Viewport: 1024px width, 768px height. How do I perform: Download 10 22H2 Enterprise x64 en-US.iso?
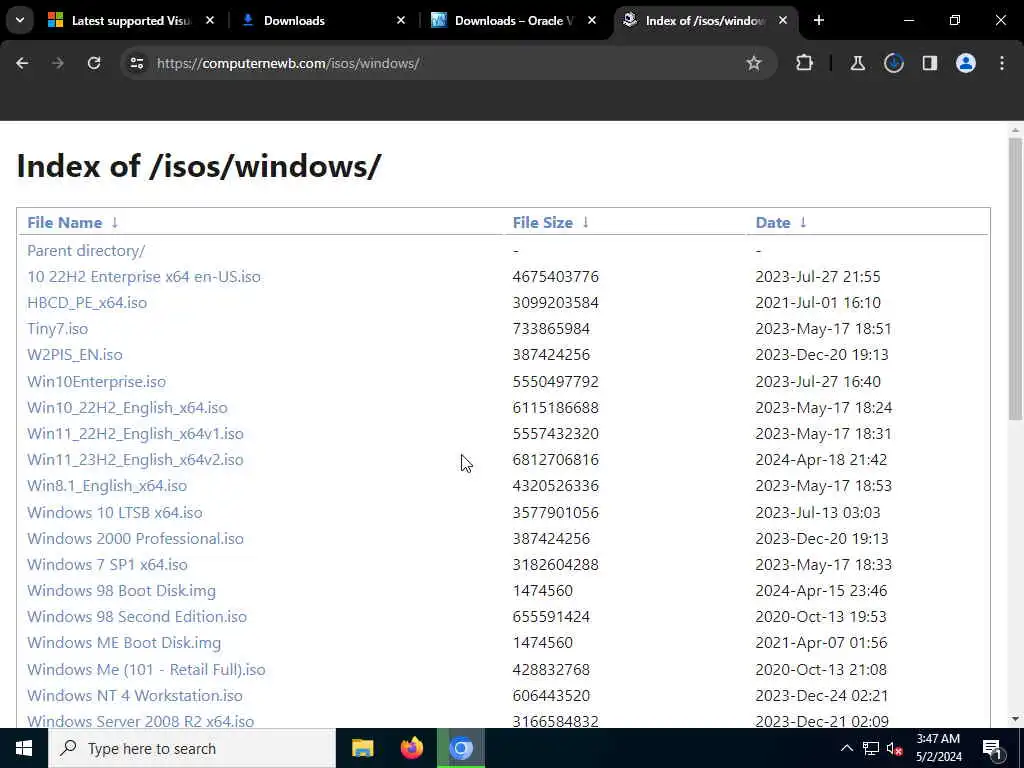coord(144,276)
